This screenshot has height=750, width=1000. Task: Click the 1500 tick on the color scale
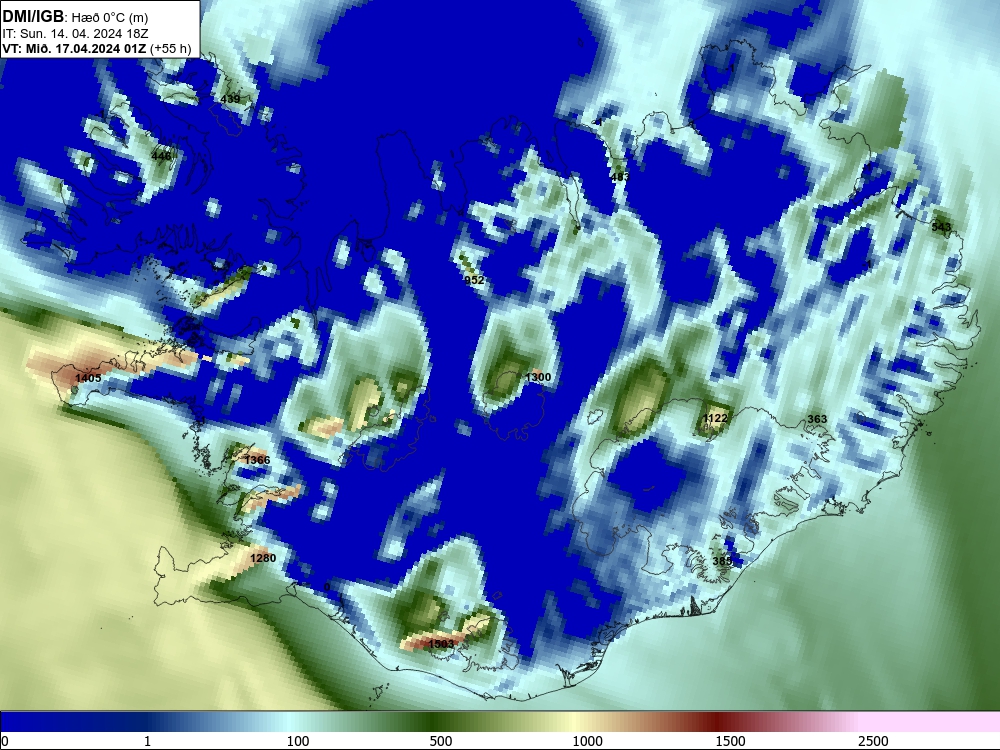(x=730, y=740)
